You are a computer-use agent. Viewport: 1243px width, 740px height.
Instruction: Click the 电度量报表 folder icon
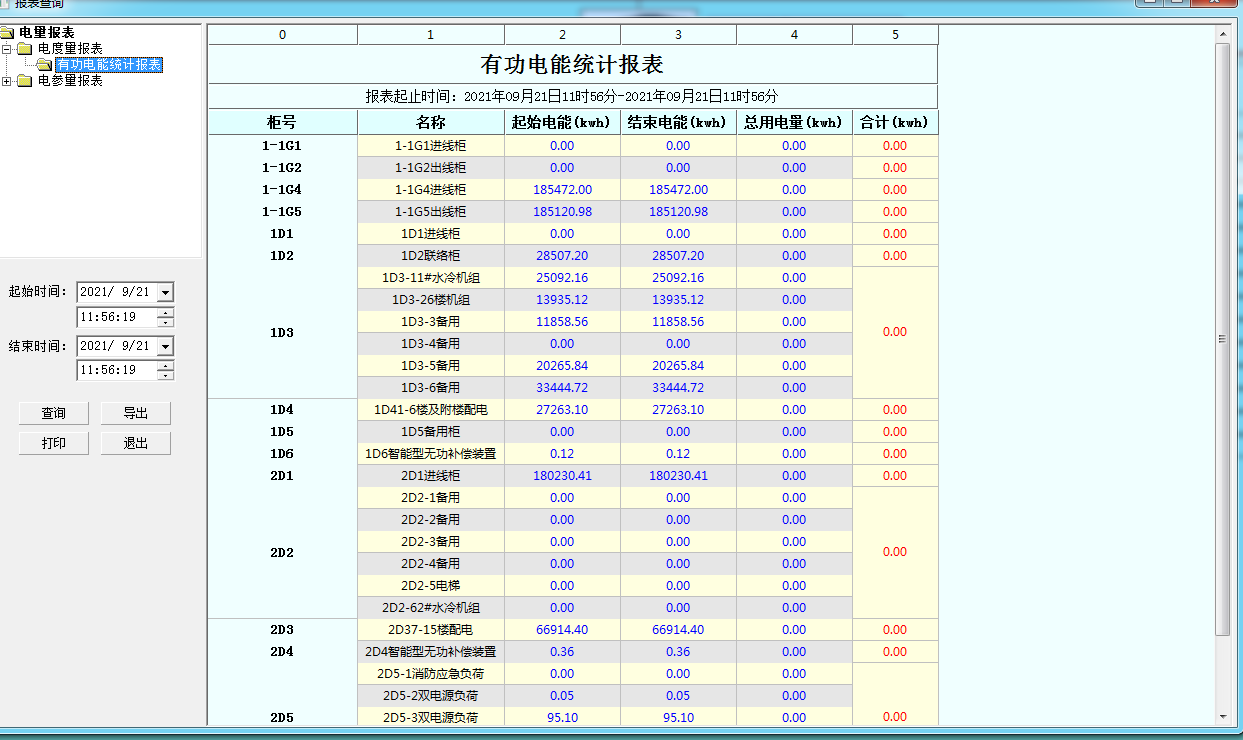click(25, 49)
